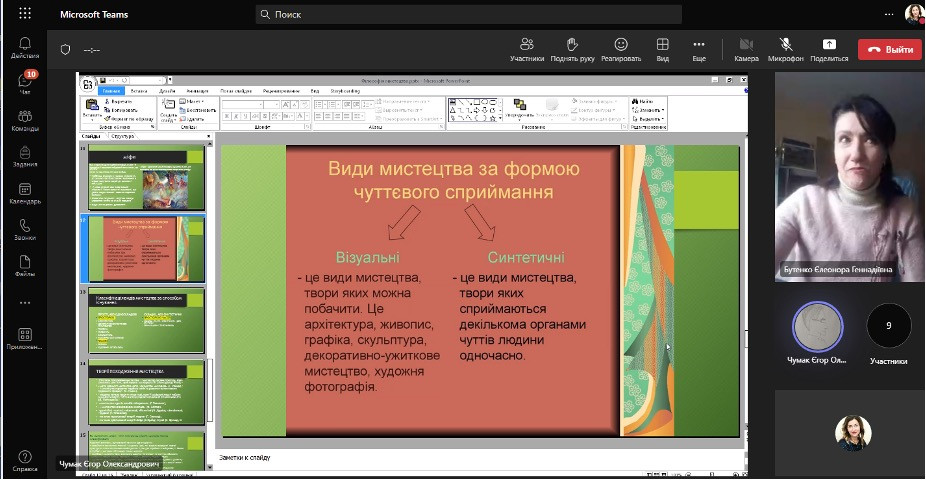Open the React emoji menu

click(x=621, y=49)
